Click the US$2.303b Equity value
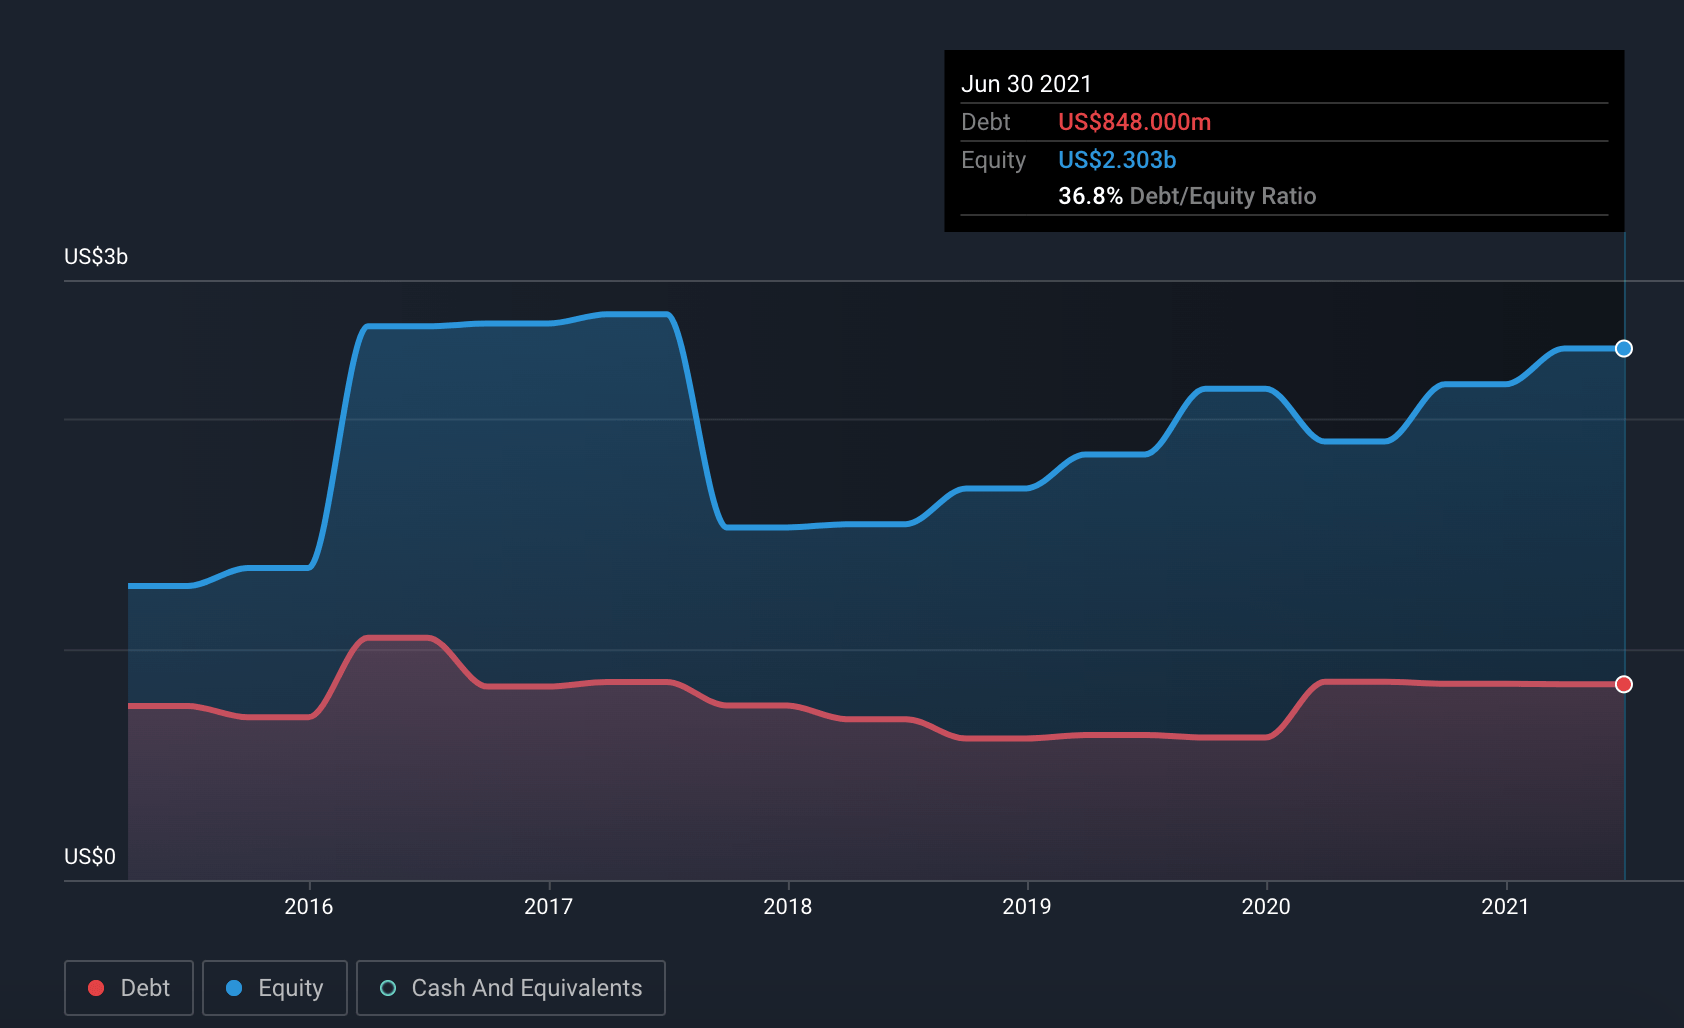 click(x=1117, y=159)
